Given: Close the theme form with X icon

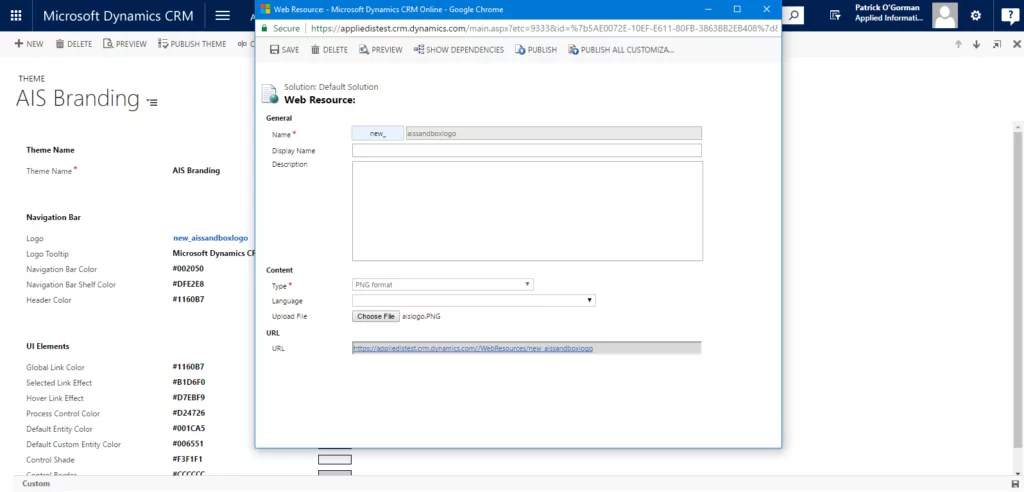Looking at the screenshot, I should [x=1016, y=44].
